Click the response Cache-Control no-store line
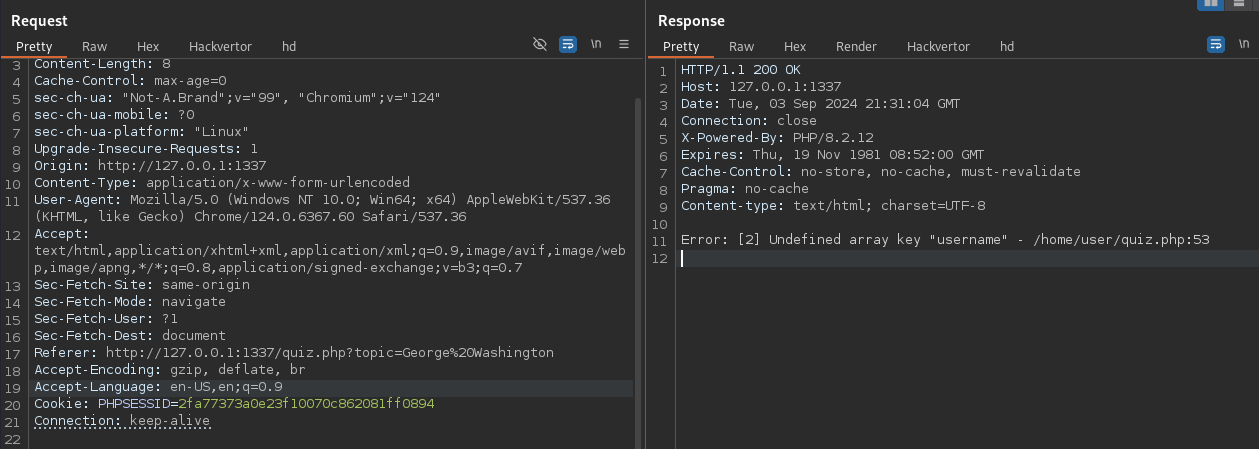 [x=881, y=171]
